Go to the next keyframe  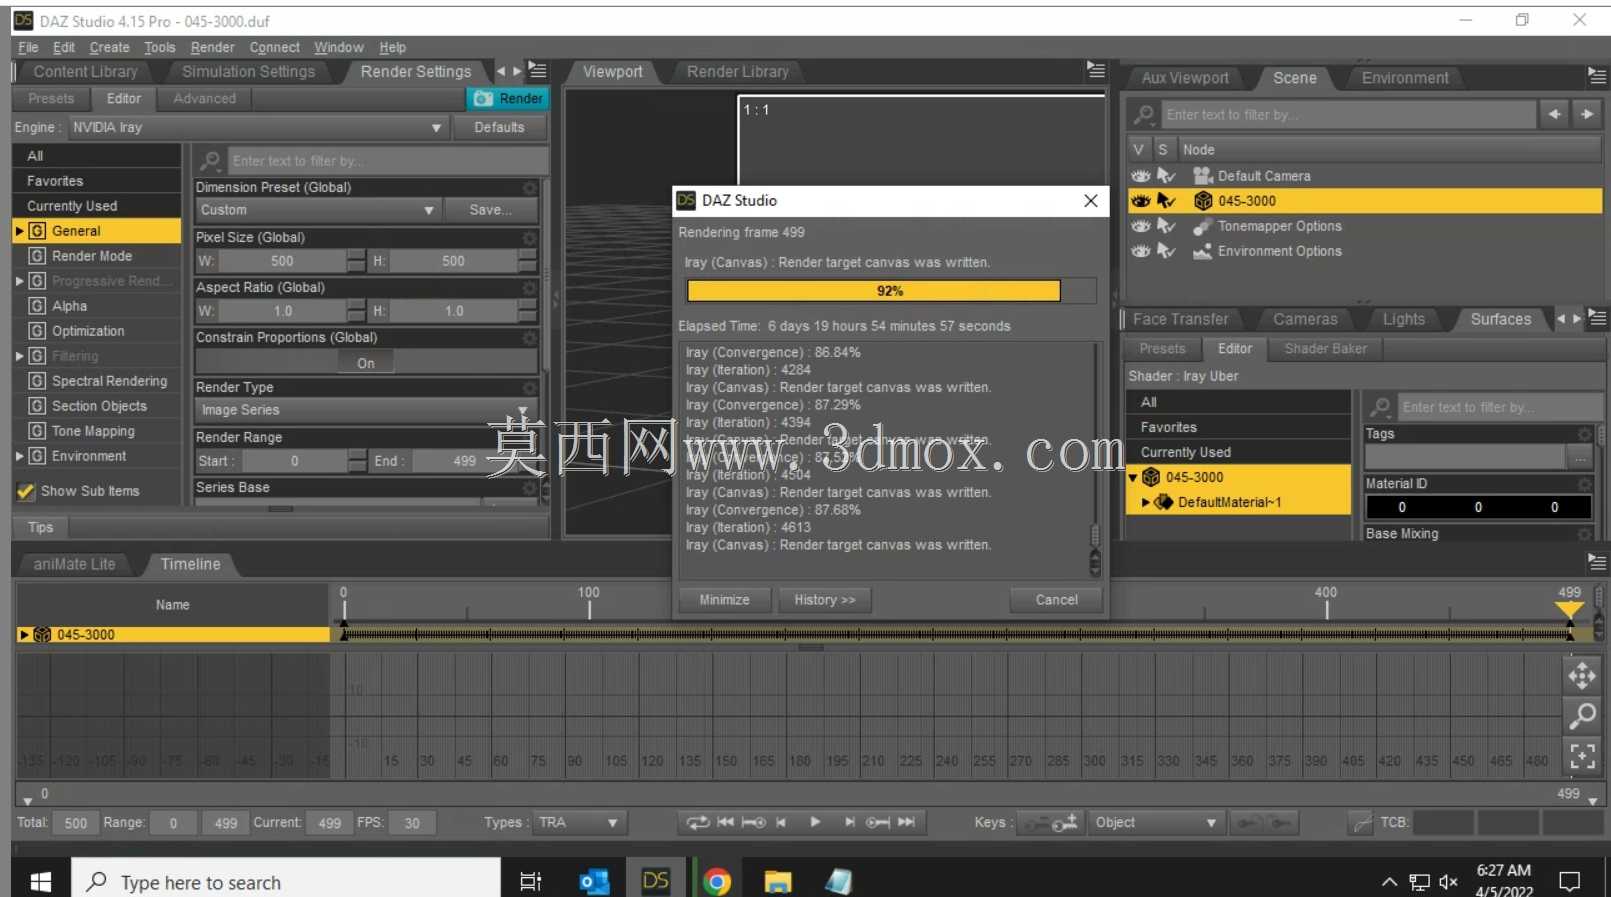click(x=877, y=822)
